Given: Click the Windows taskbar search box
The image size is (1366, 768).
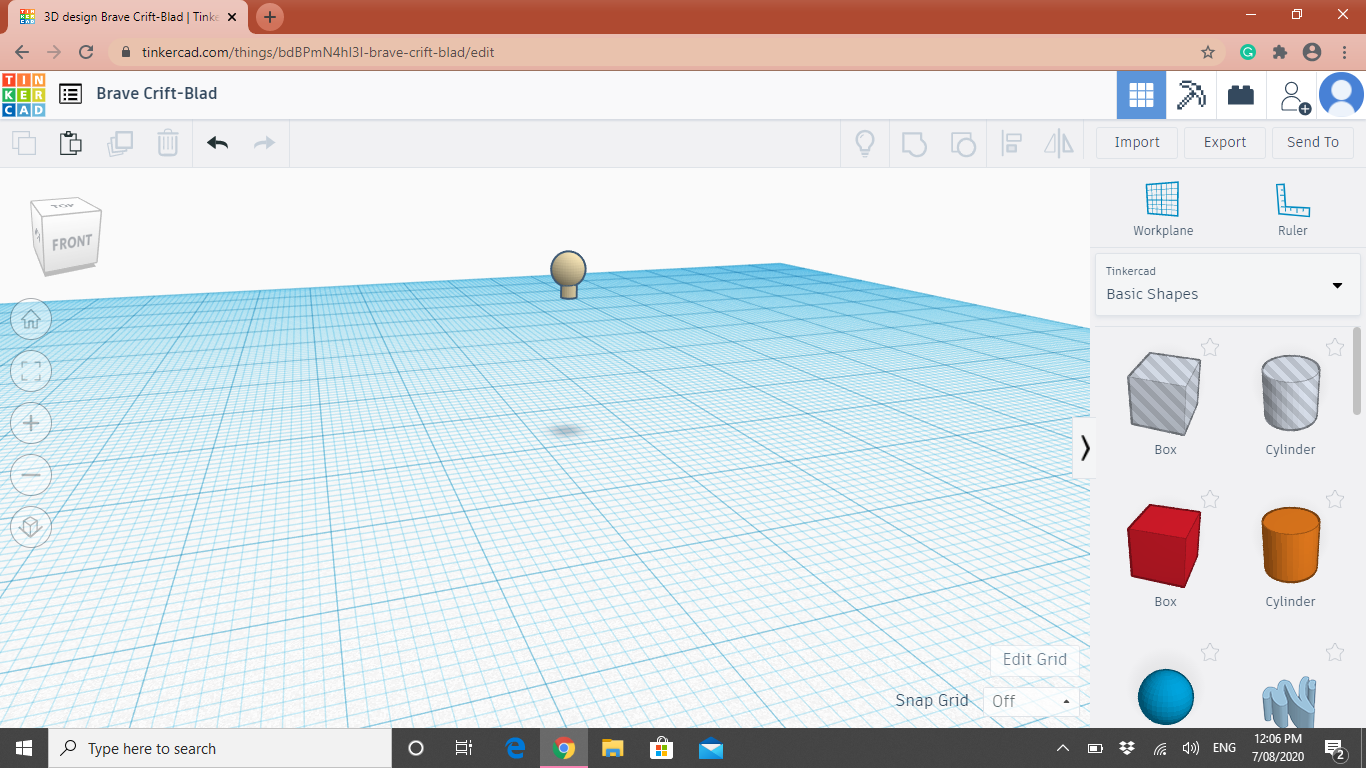Looking at the screenshot, I should [220, 748].
